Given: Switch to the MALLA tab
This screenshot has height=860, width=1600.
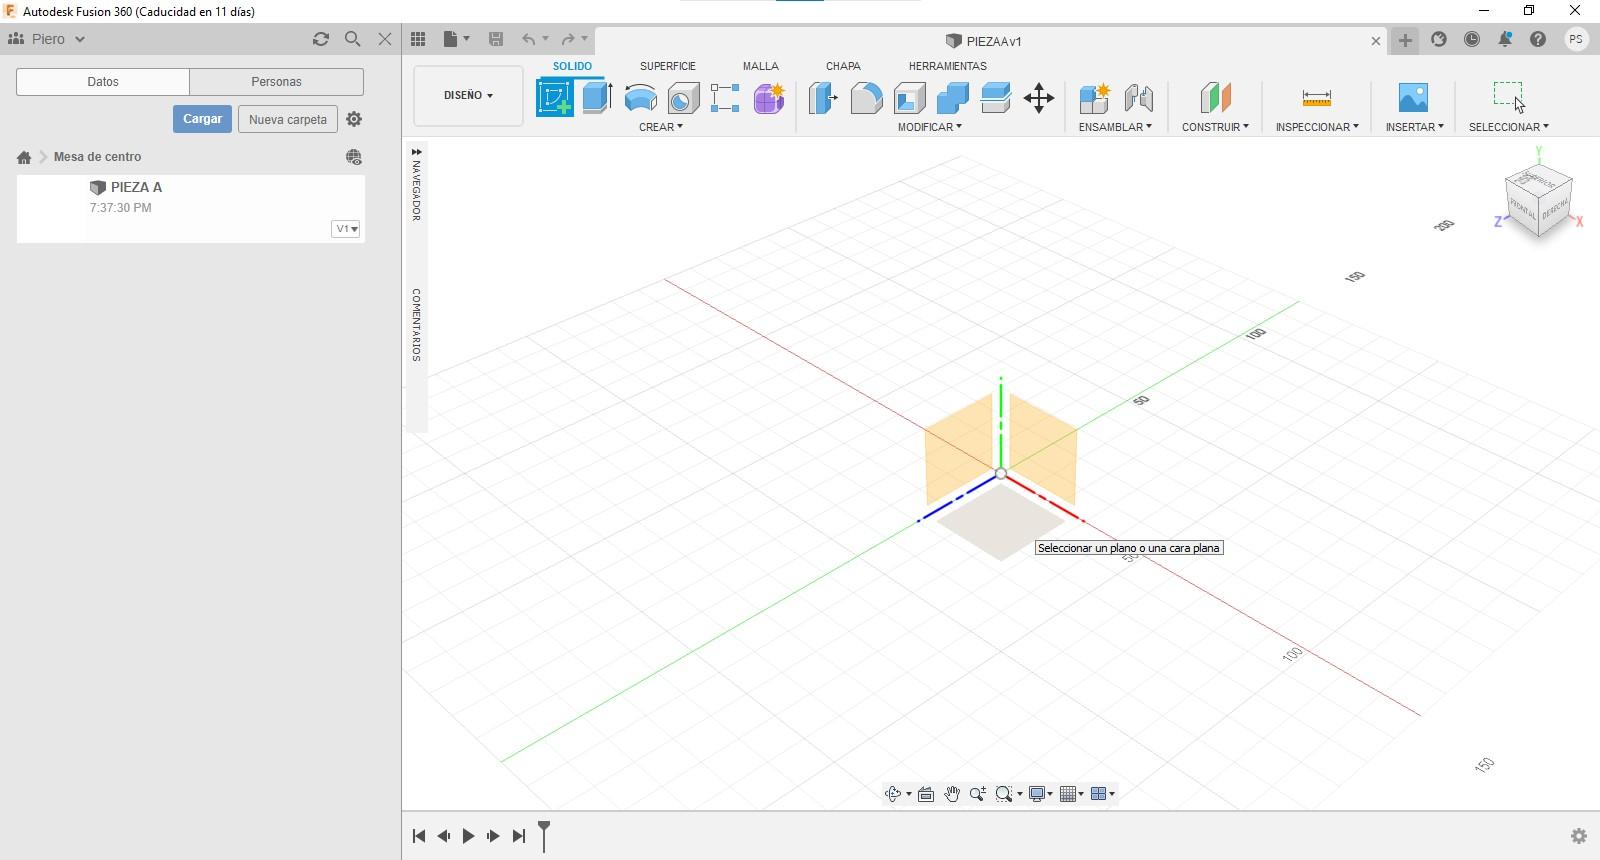Looking at the screenshot, I should [760, 66].
